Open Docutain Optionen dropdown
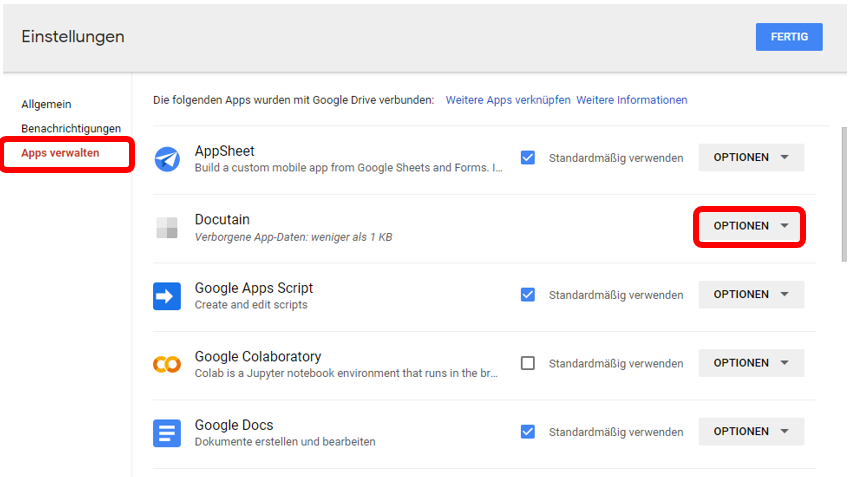Viewport: 851px width, 477px height. click(751, 226)
